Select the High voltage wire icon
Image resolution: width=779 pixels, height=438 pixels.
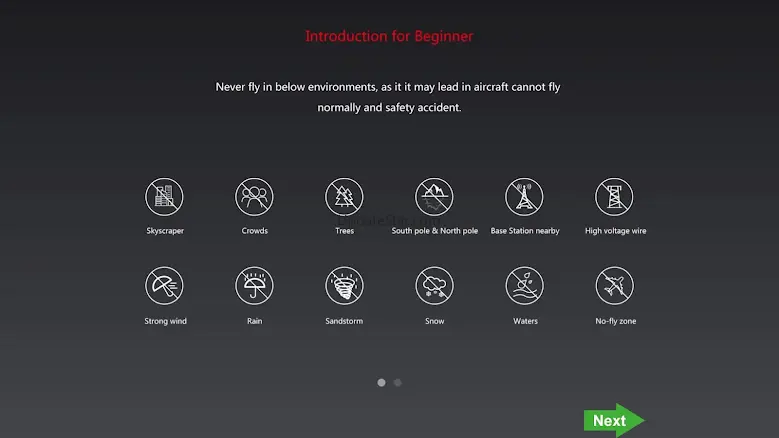pos(614,197)
